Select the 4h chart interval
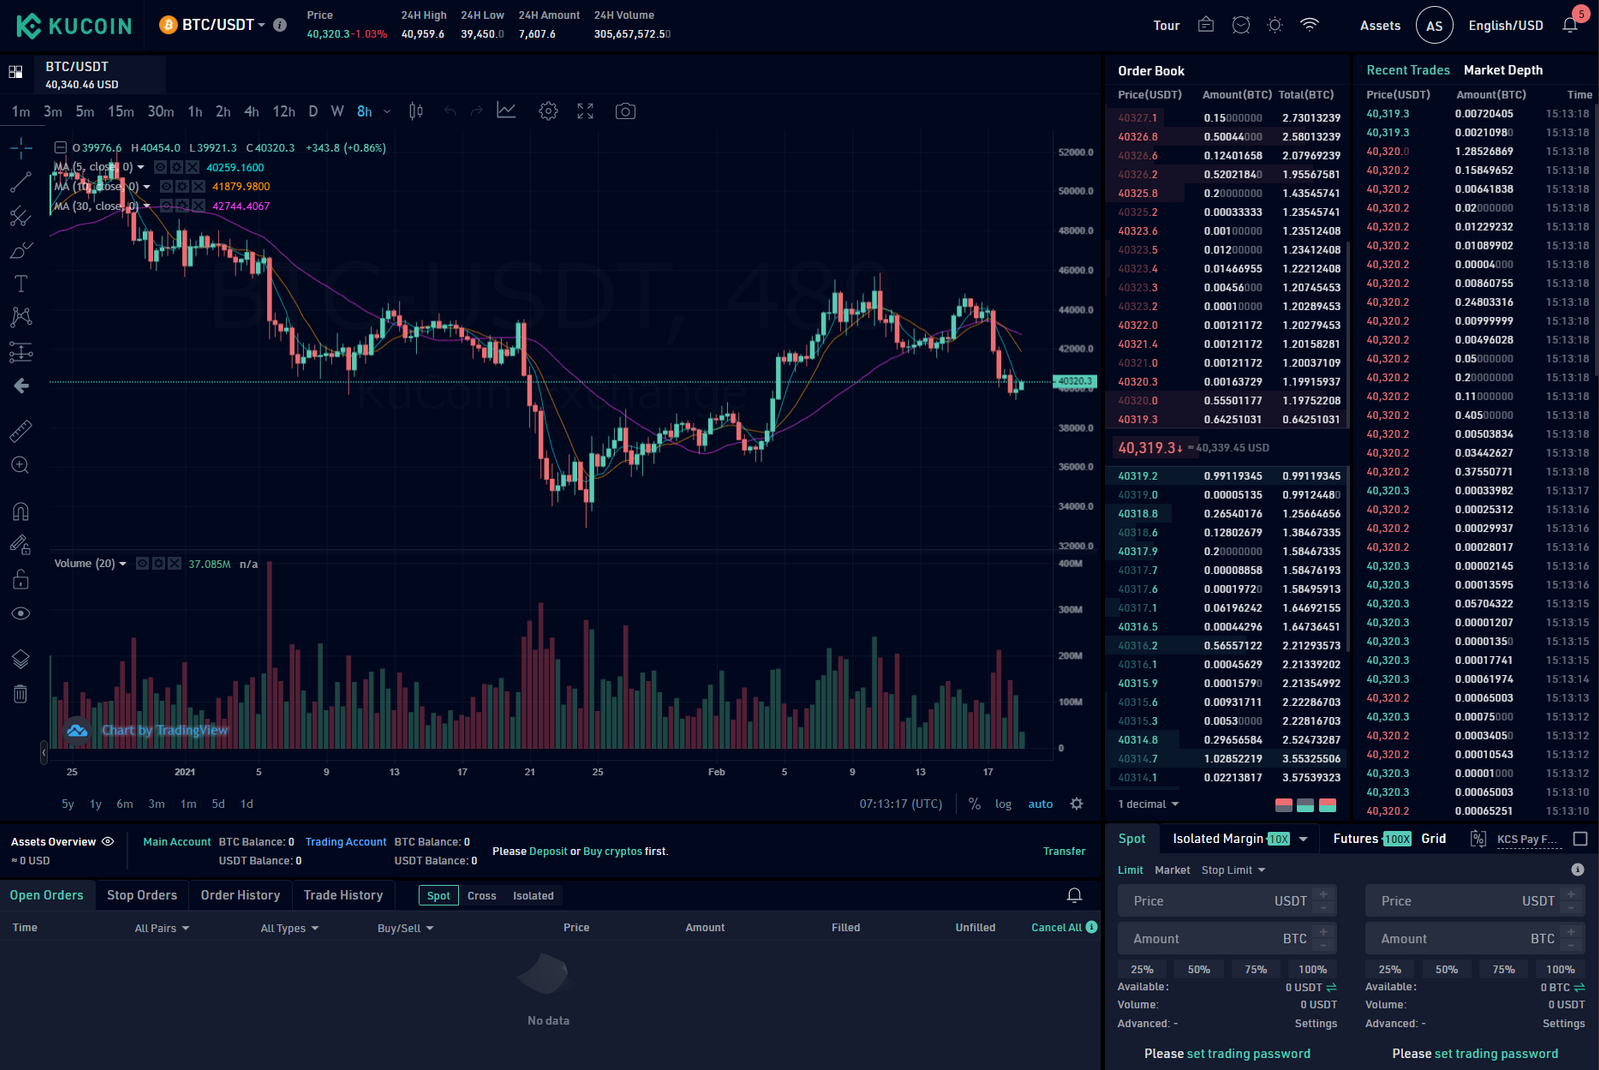The height and width of the screenshot is (1070, 1599). point(252,111)
